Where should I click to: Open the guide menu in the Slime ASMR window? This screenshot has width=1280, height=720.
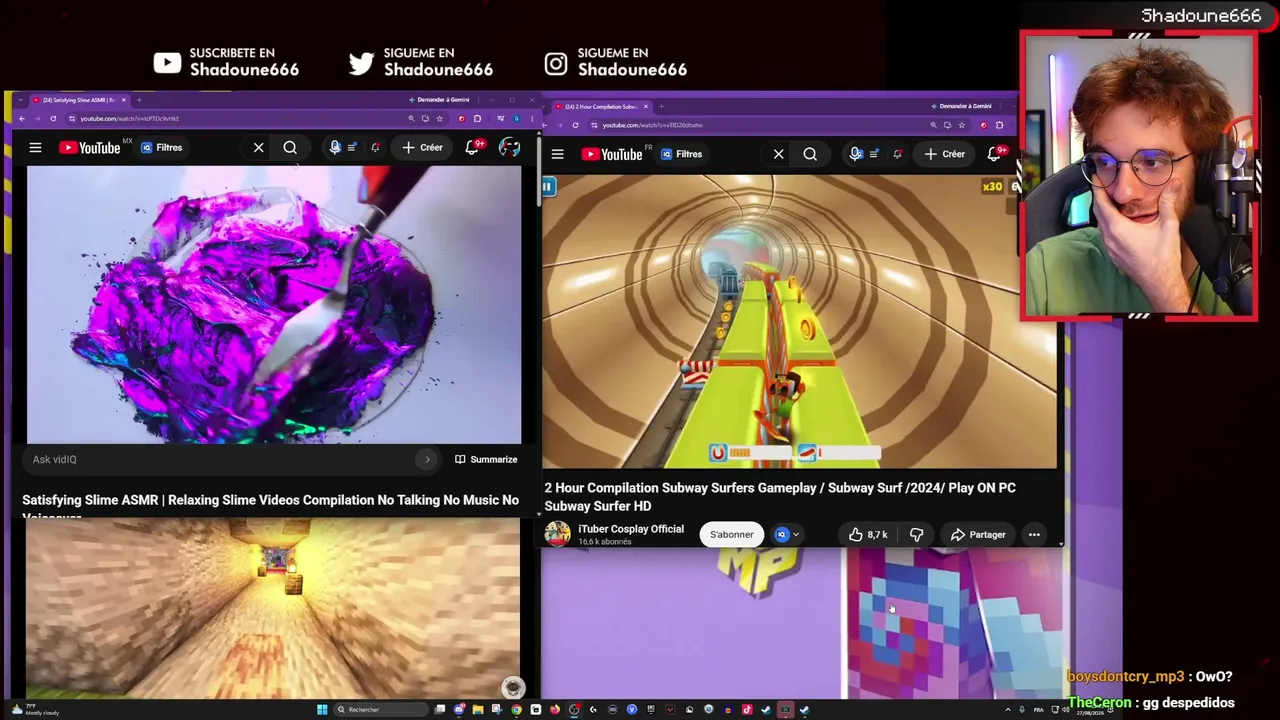(x=35, y=148)
